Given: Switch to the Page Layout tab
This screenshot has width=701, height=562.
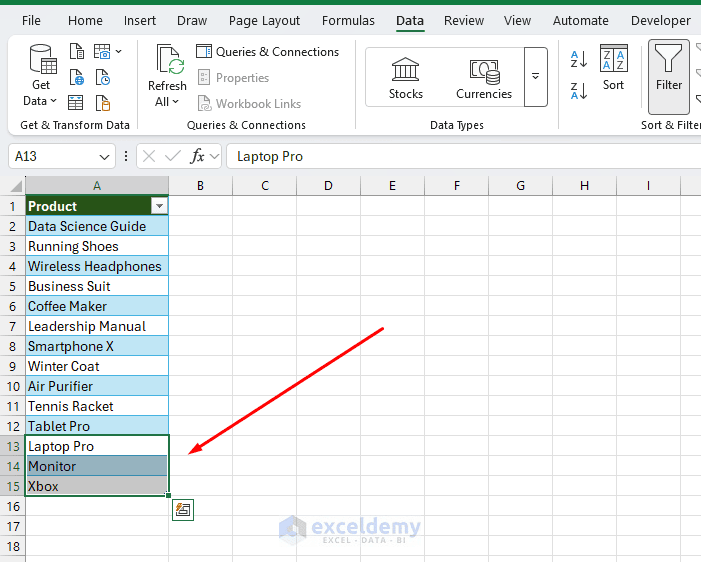Looking at the screenshot, I should [x=264, y=21].
